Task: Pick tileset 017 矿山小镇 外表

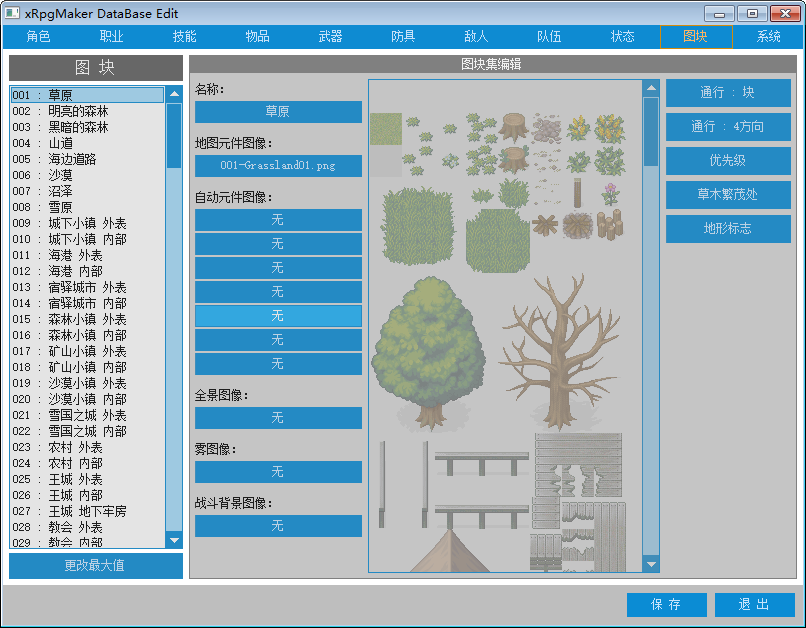Action: click(87, 351)
